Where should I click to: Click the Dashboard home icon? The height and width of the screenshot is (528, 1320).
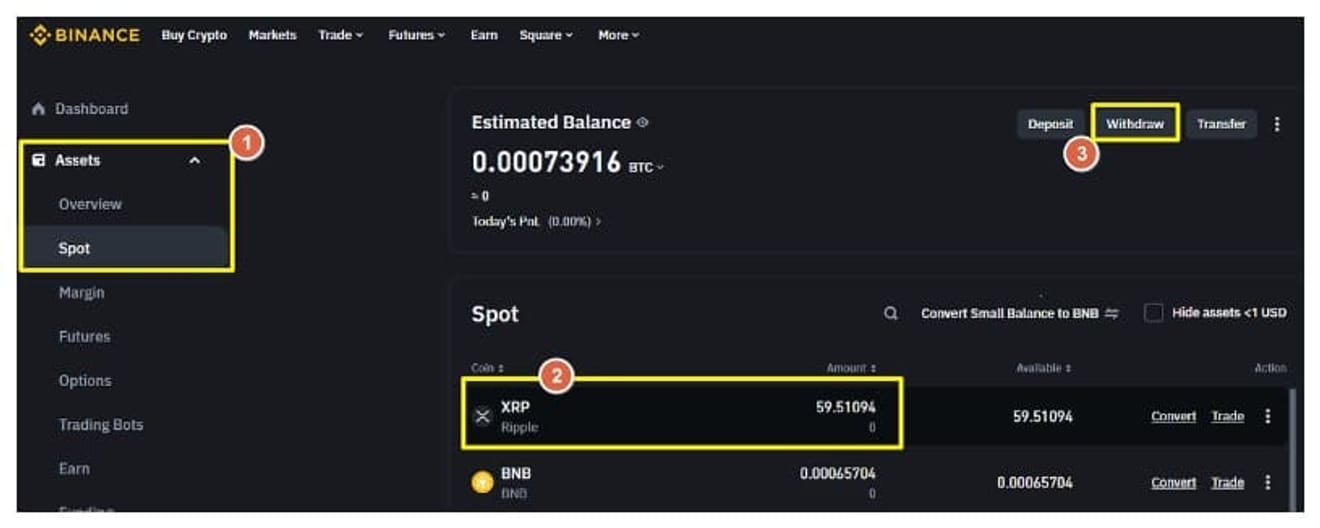(39, 109)
